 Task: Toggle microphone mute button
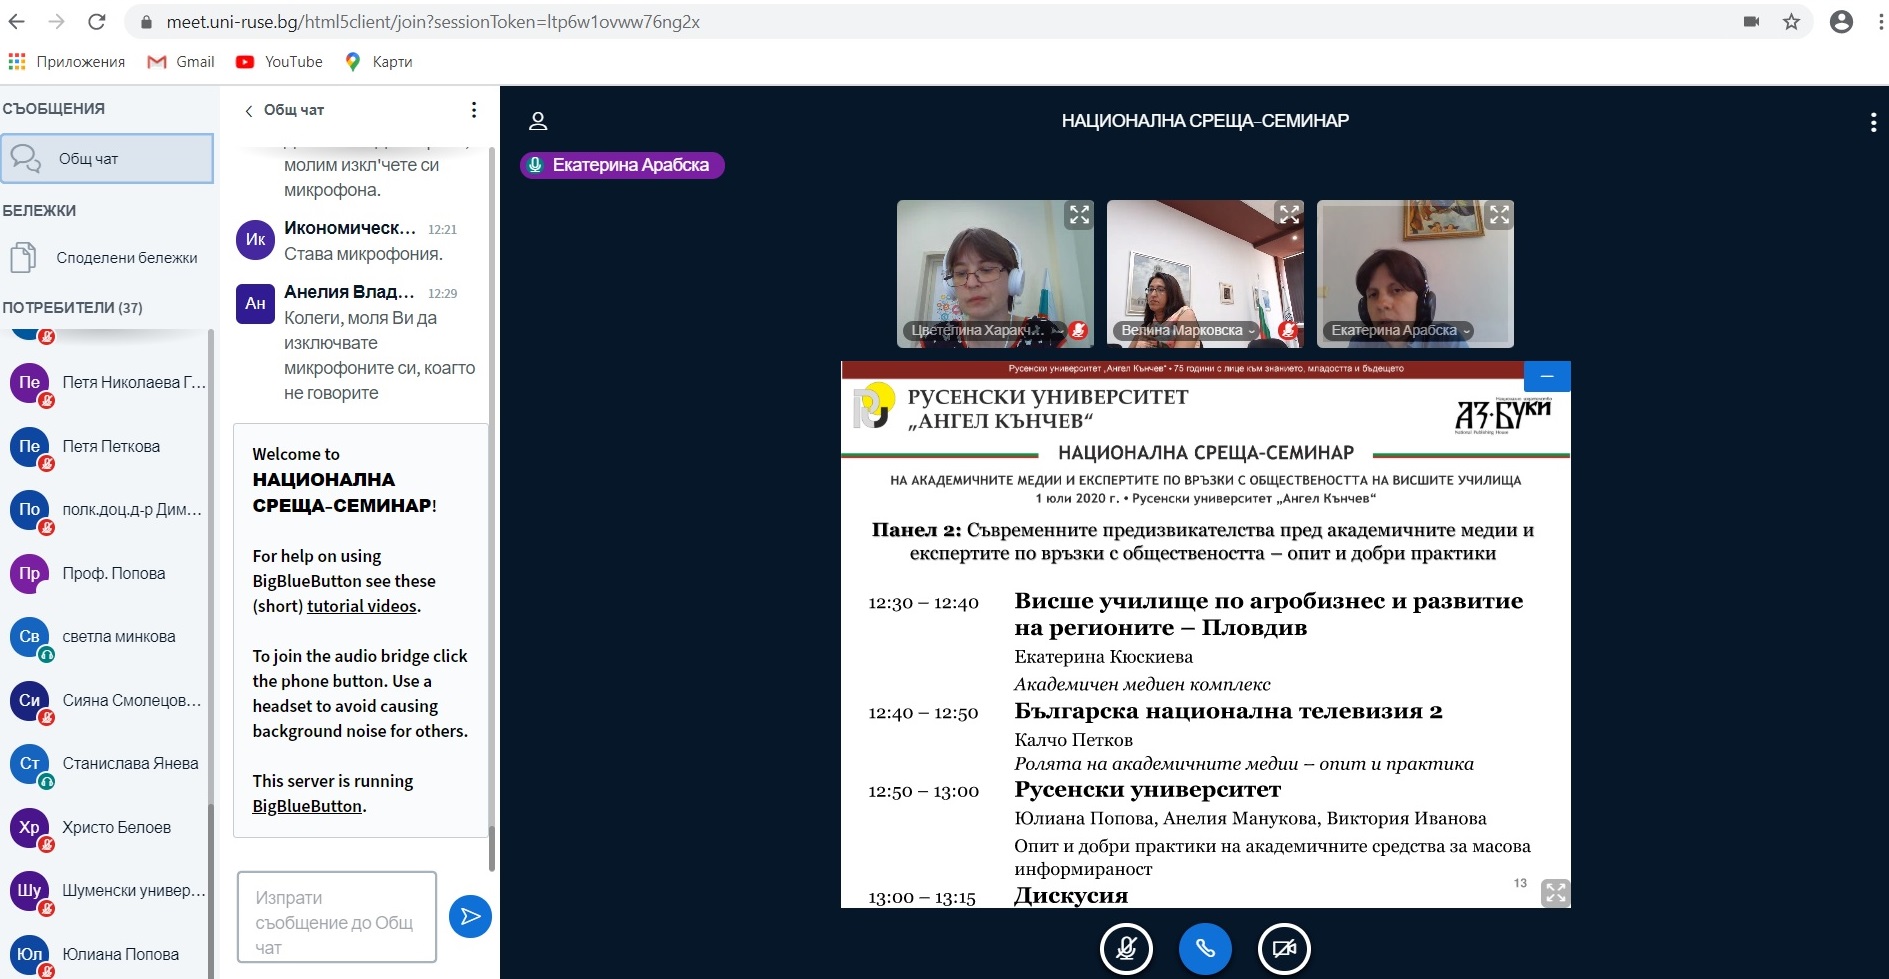1126,948
